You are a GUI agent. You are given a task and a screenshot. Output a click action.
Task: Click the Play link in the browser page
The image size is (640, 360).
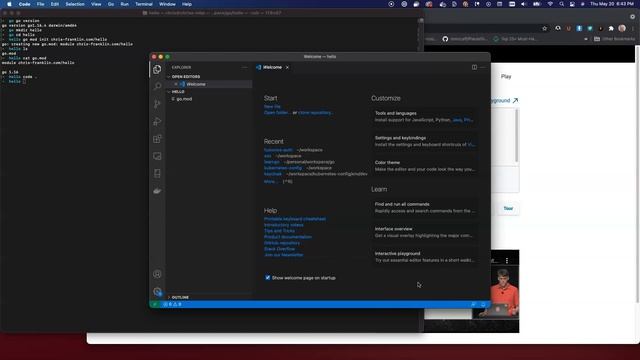click(506, 76)
